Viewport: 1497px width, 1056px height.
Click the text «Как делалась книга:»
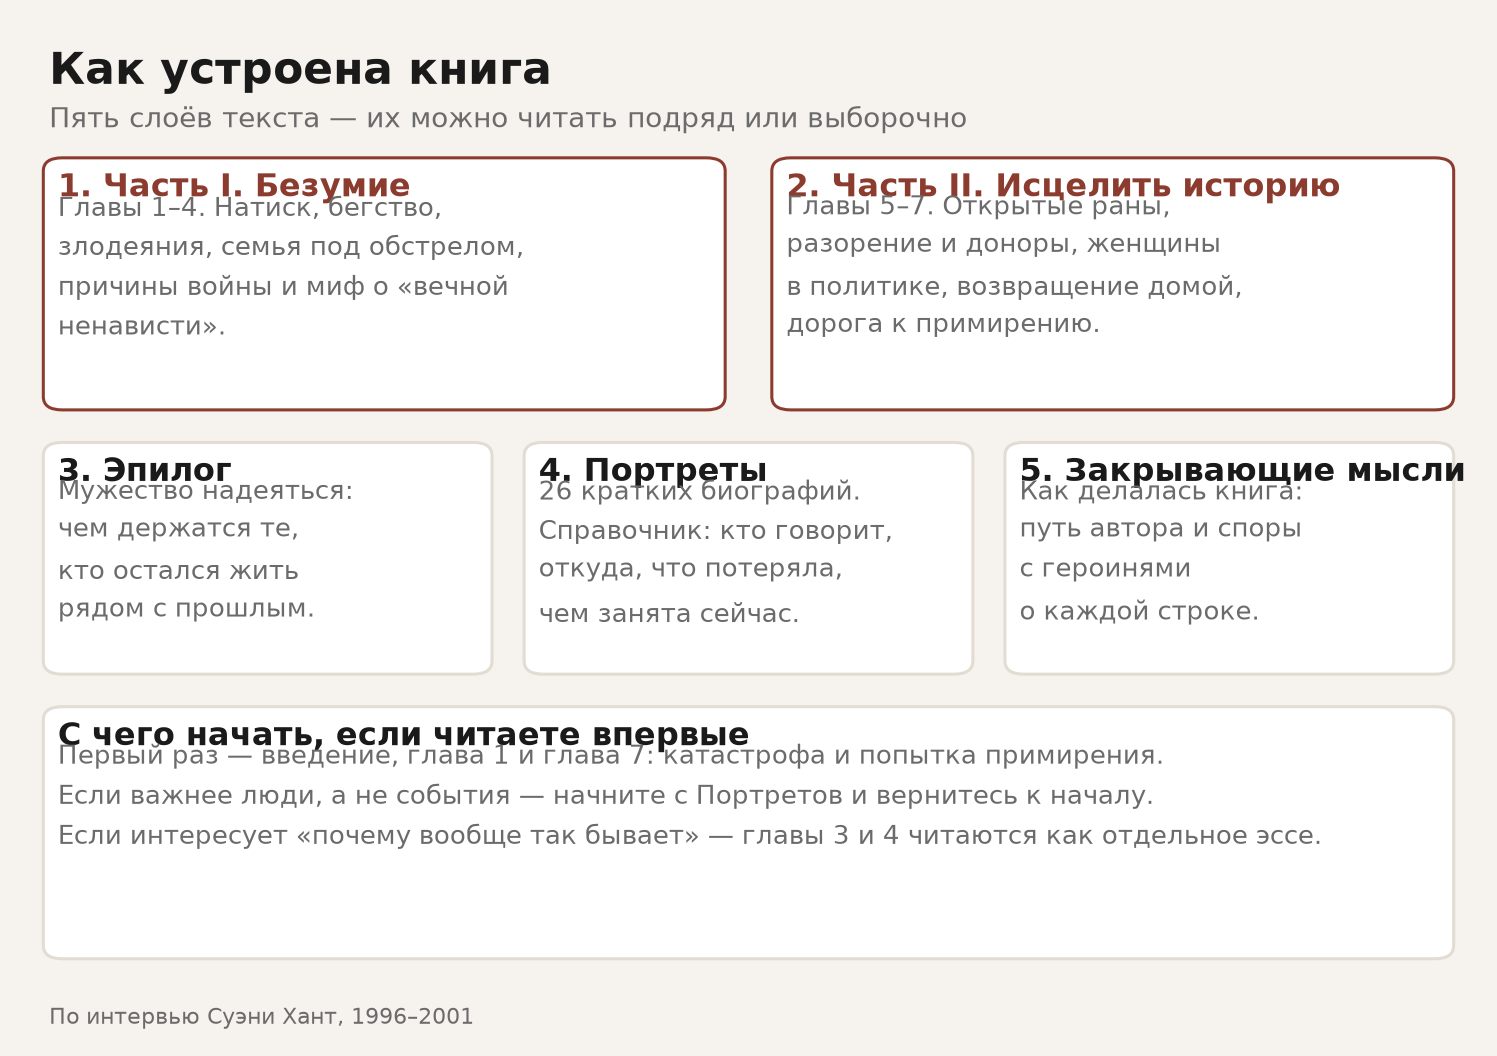pos(1161,491)
